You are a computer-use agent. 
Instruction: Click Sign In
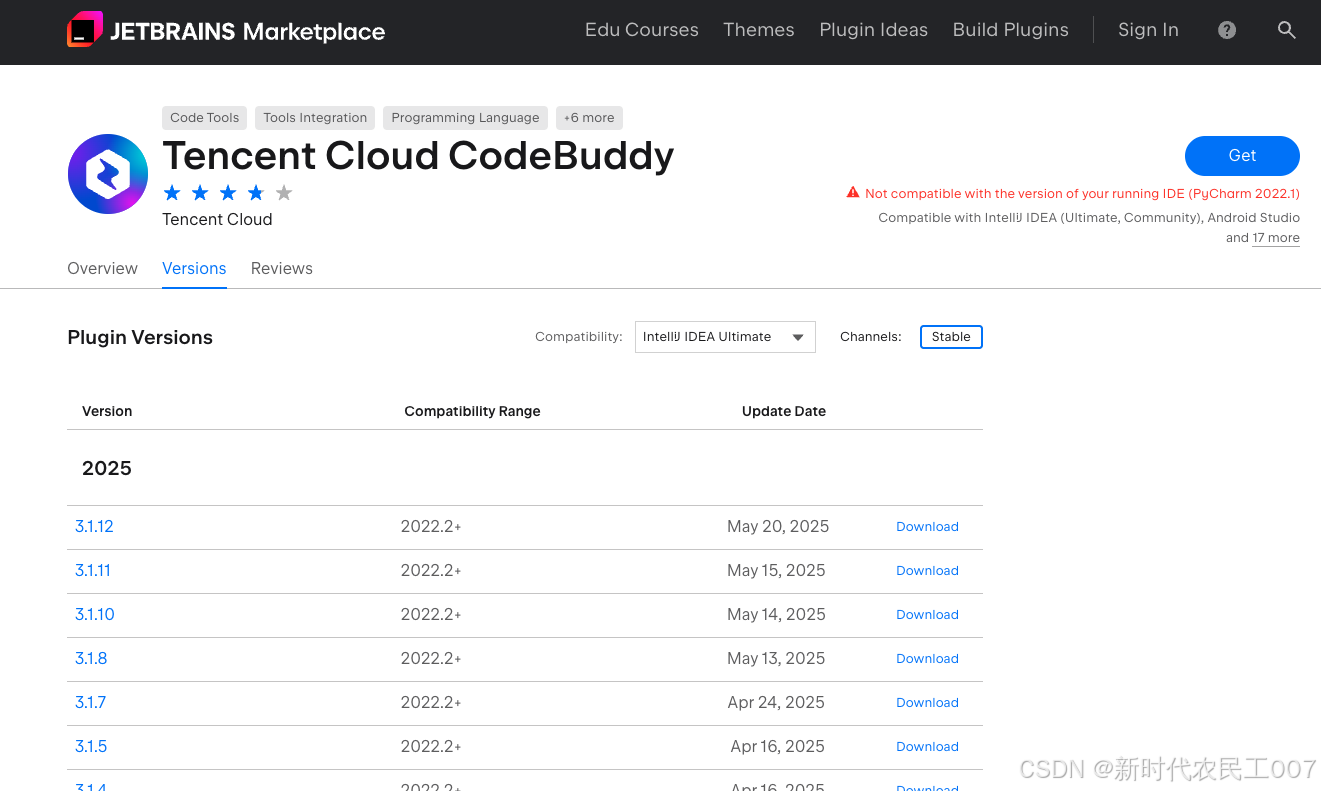click(1148, 30)
